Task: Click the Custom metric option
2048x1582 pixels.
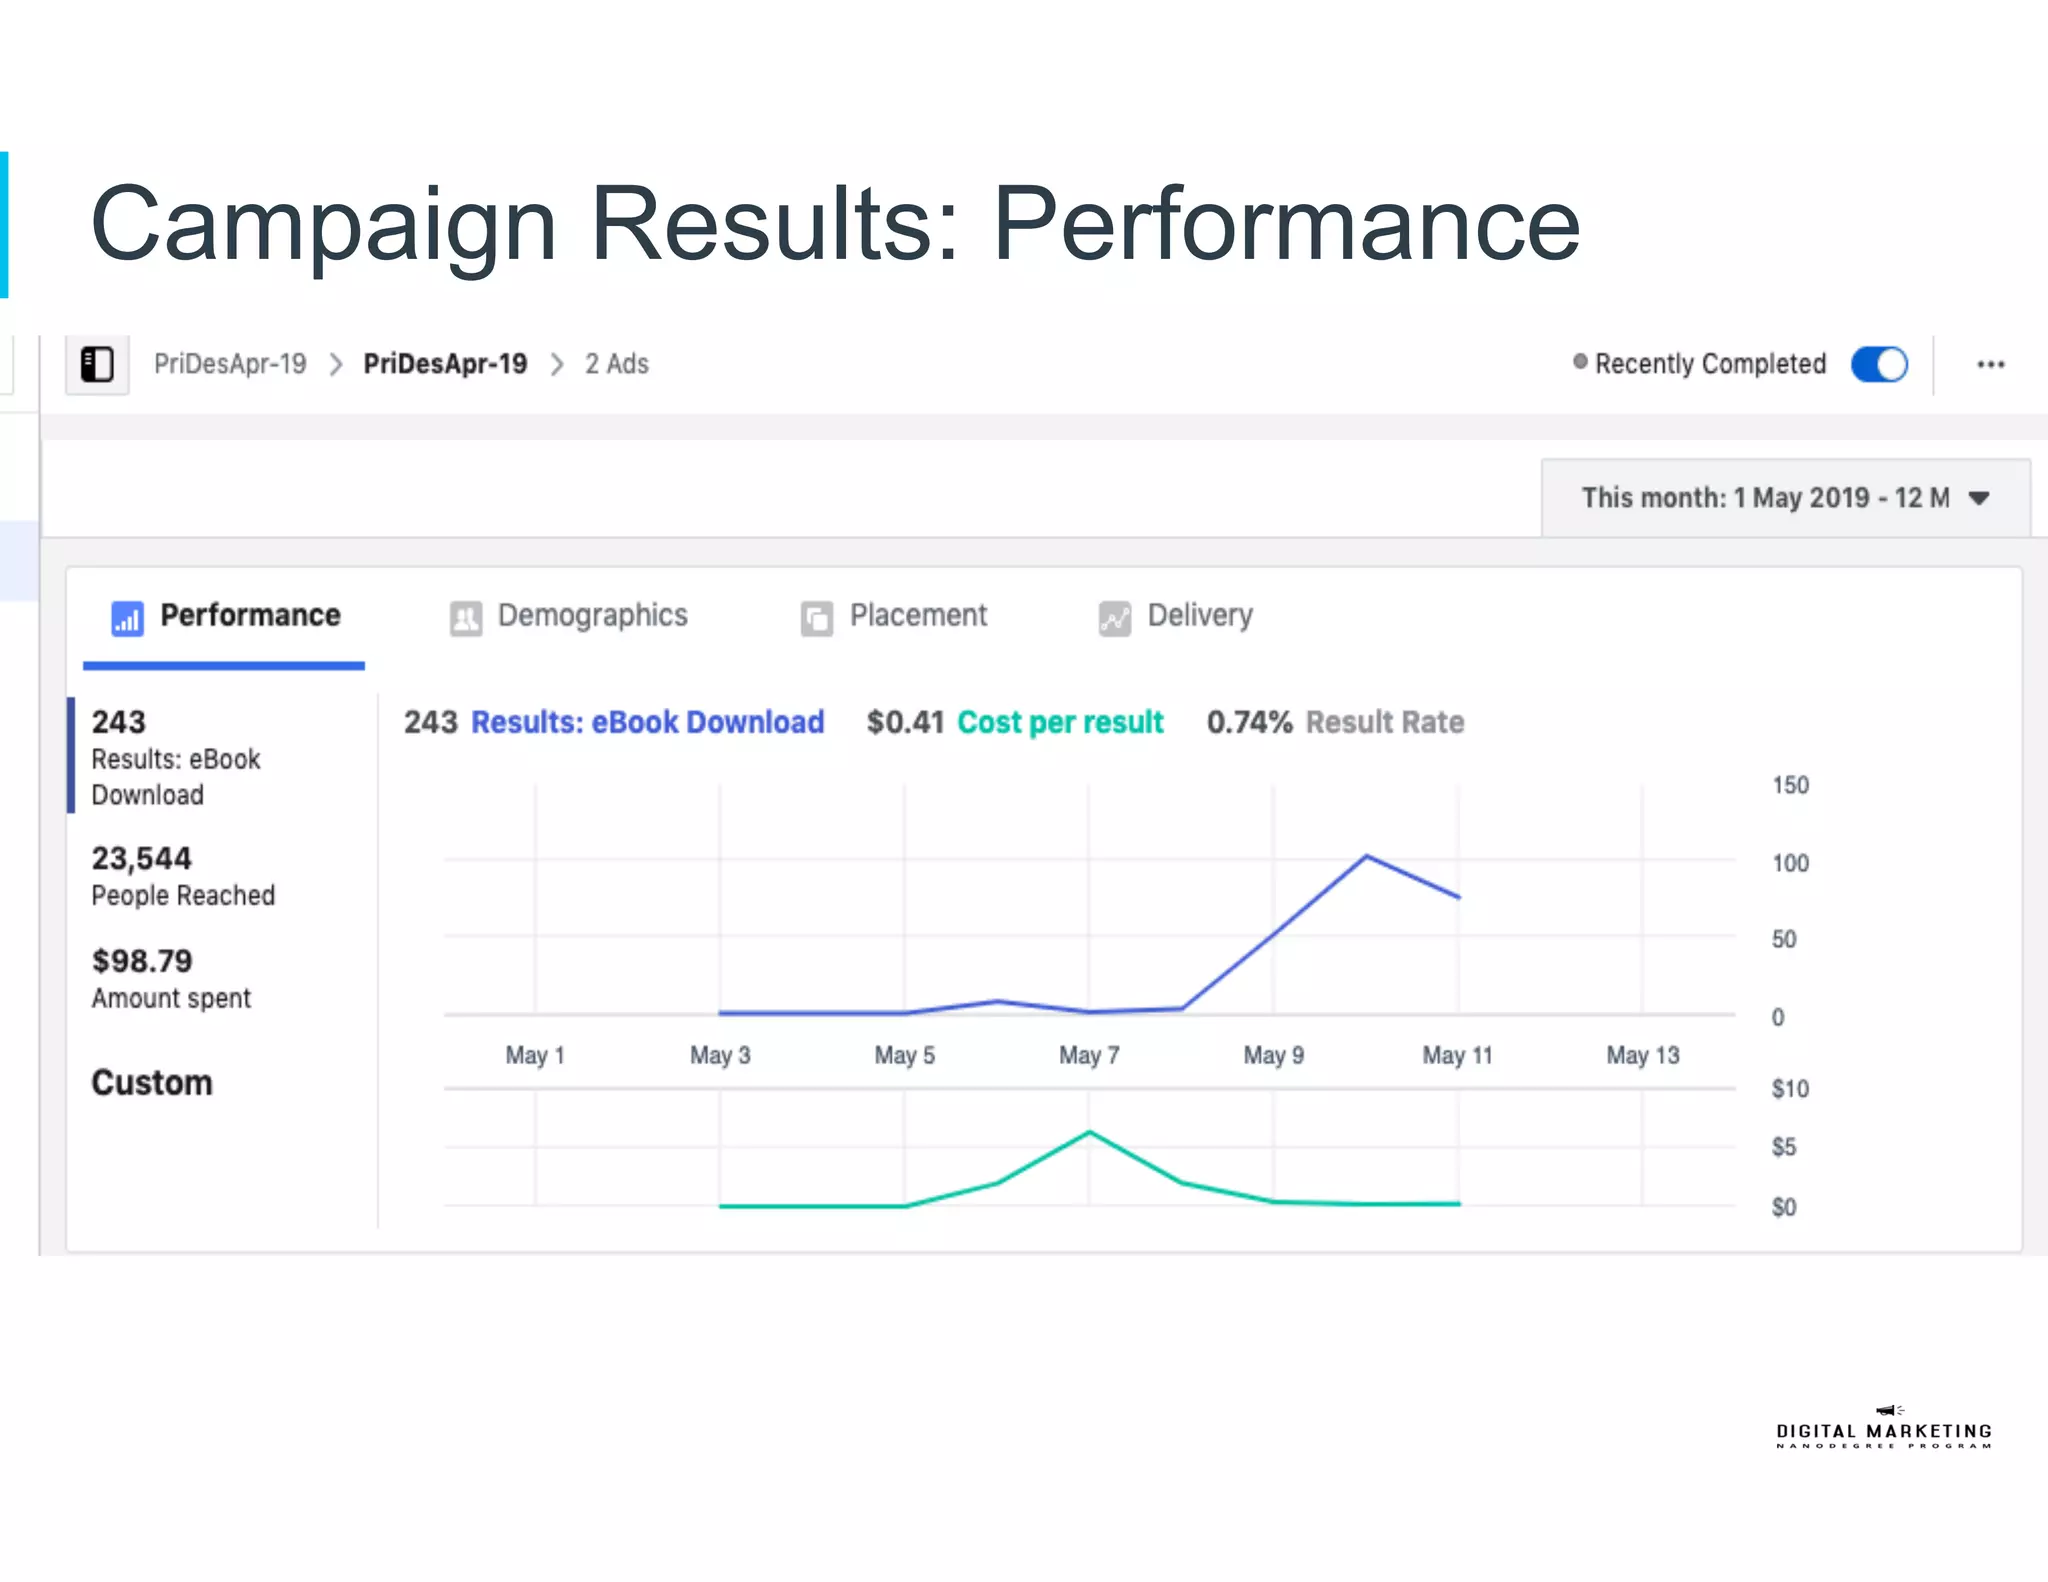Action: pos(152,1083)
